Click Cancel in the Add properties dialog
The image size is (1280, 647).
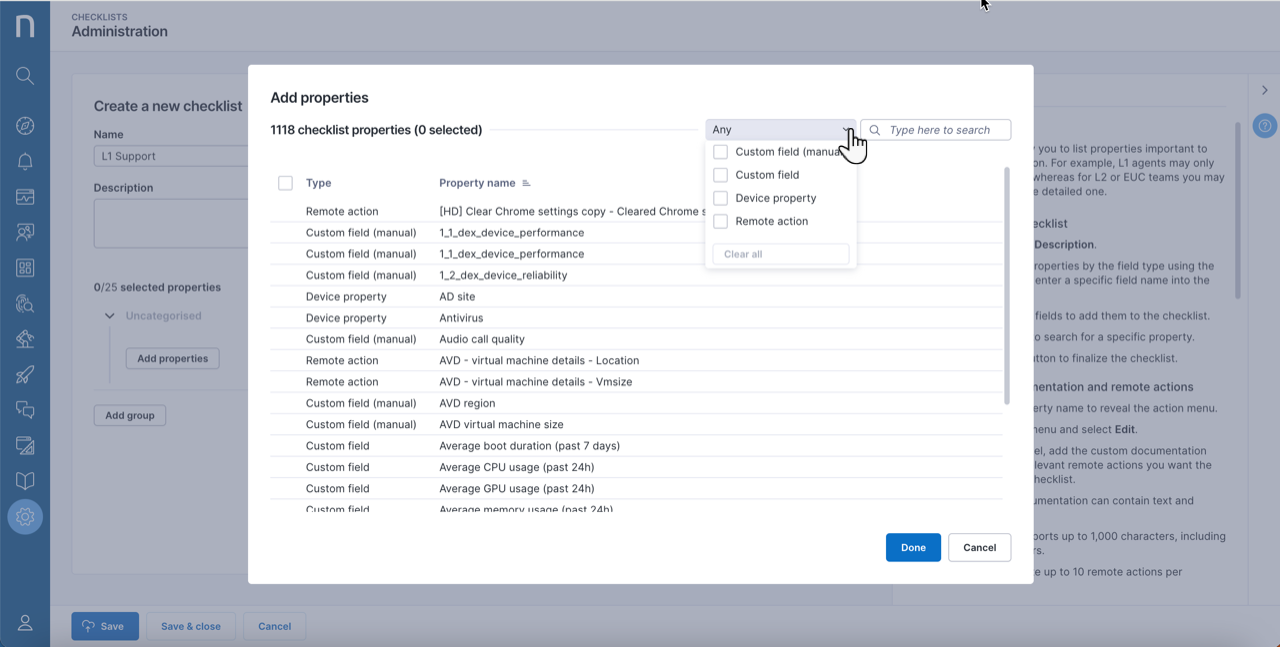[x=979, y=547]
